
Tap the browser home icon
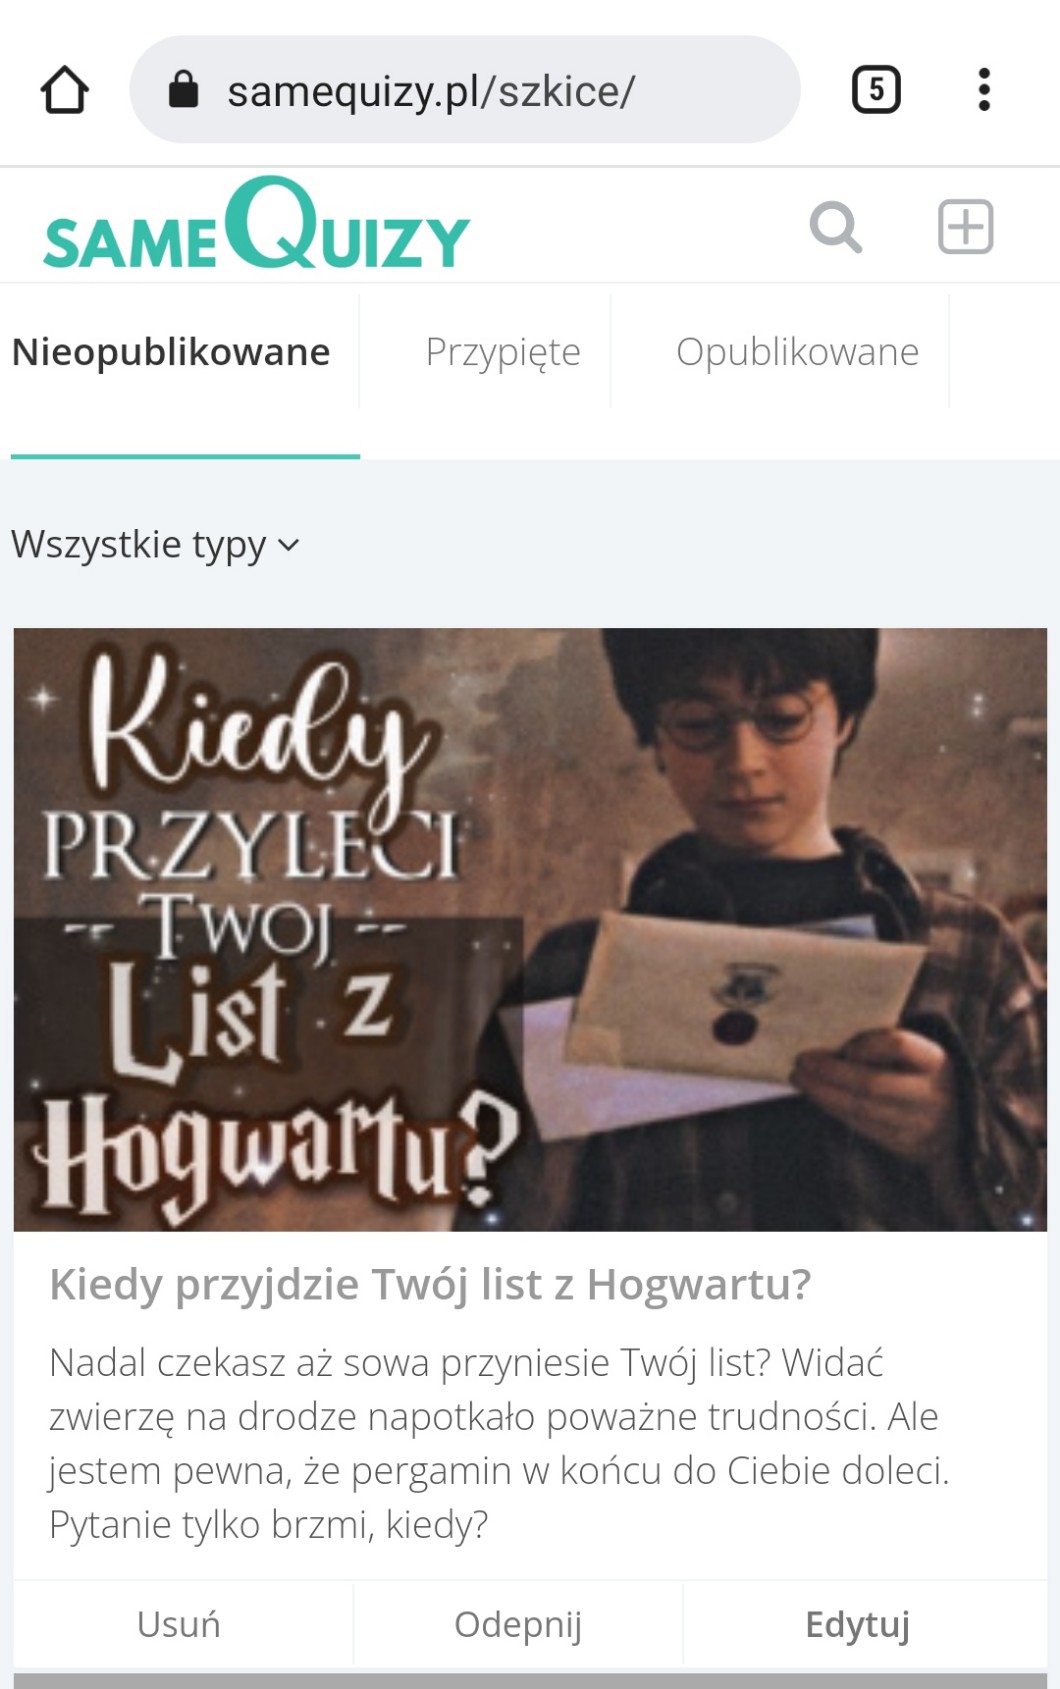point(65,90)
